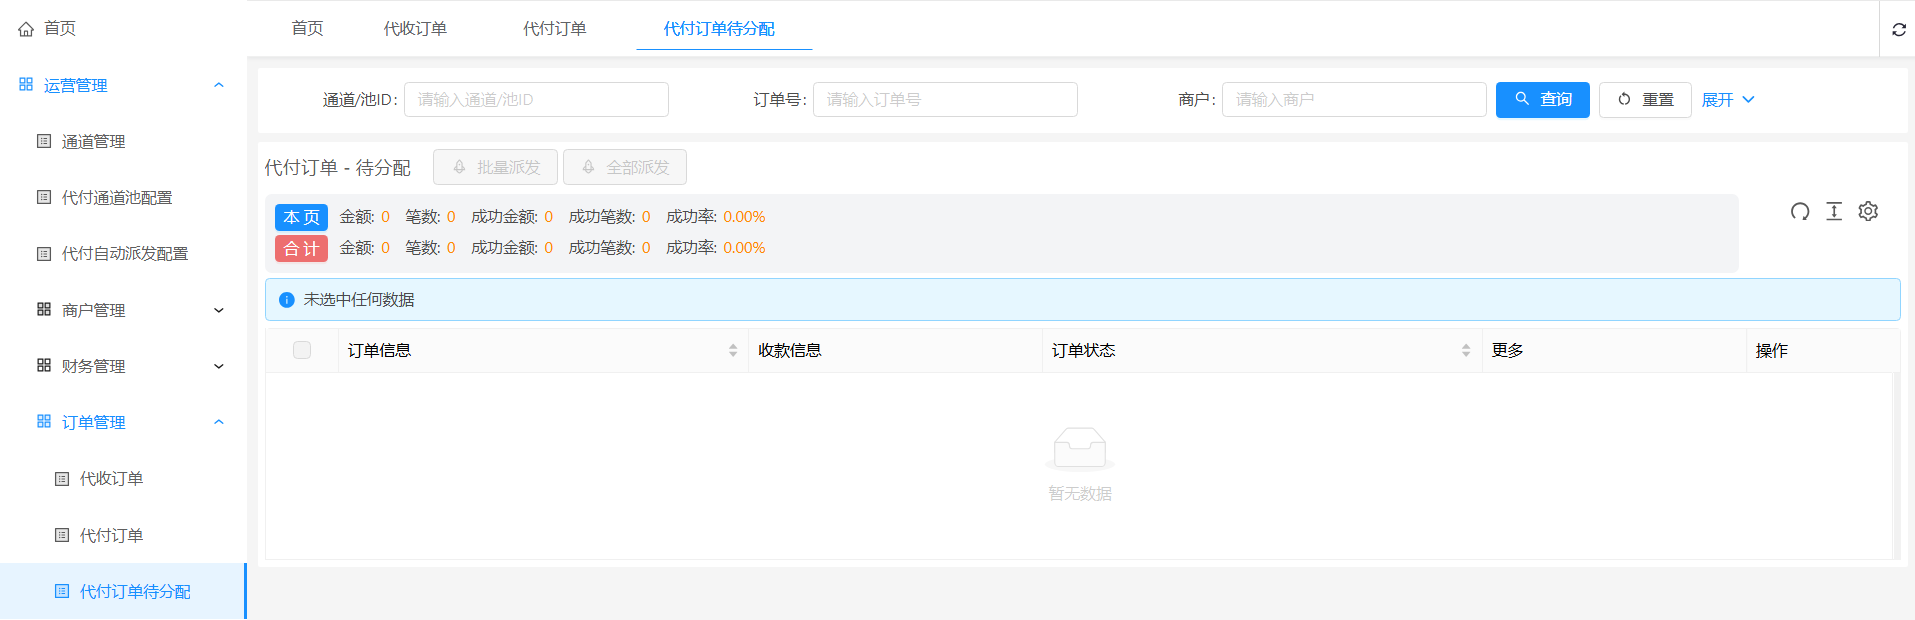Viewport: 1915px width, 620px height.
Task: Click the 暂无数据 empty placeholder
Action: pyautogui.click(x=1080, y=465)
